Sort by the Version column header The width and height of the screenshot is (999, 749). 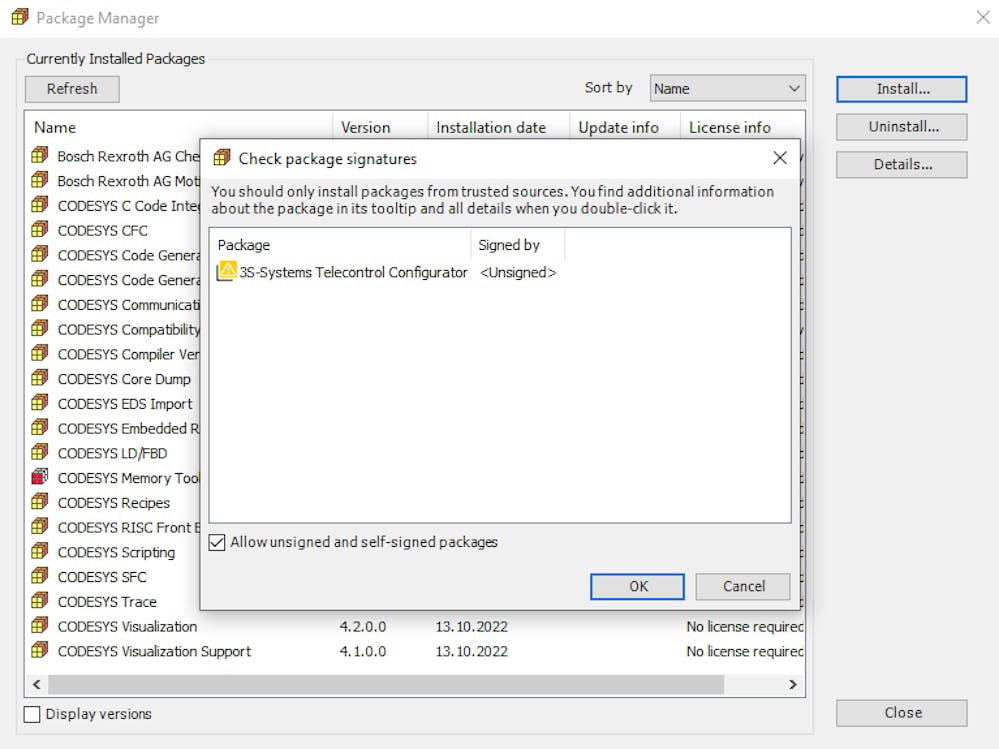pyautogui.click(x=380, y=127)
